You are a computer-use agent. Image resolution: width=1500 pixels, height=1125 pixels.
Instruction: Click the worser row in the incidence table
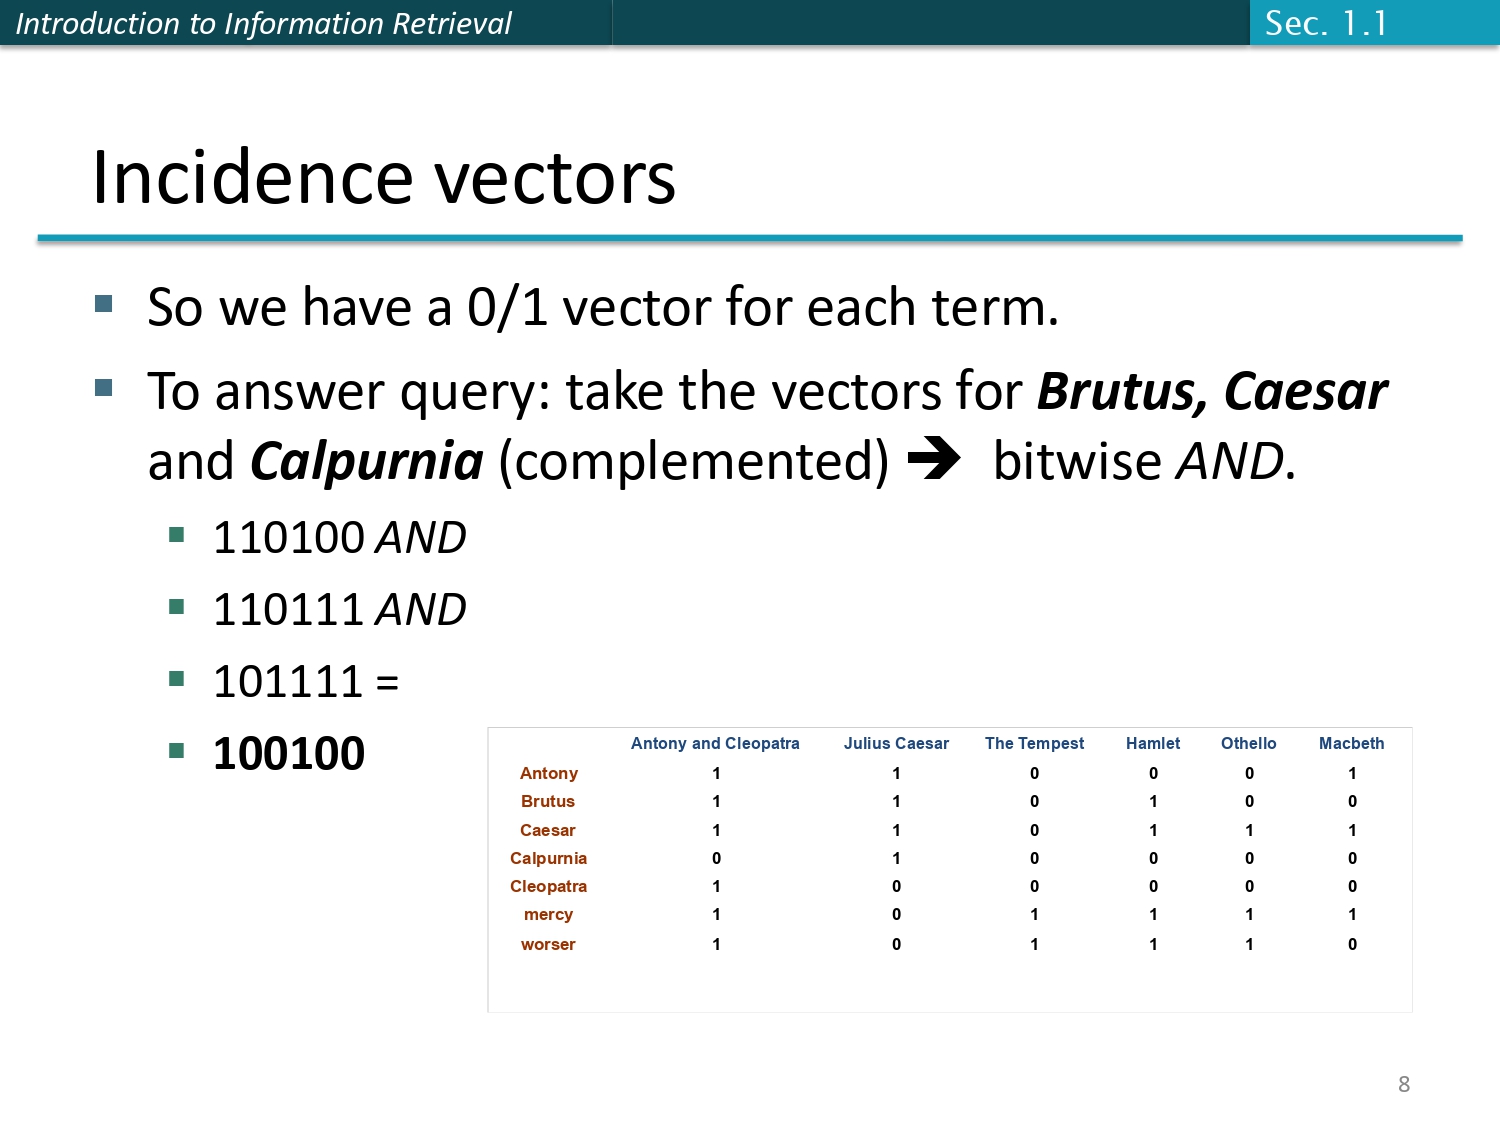[x=548, y=943]
